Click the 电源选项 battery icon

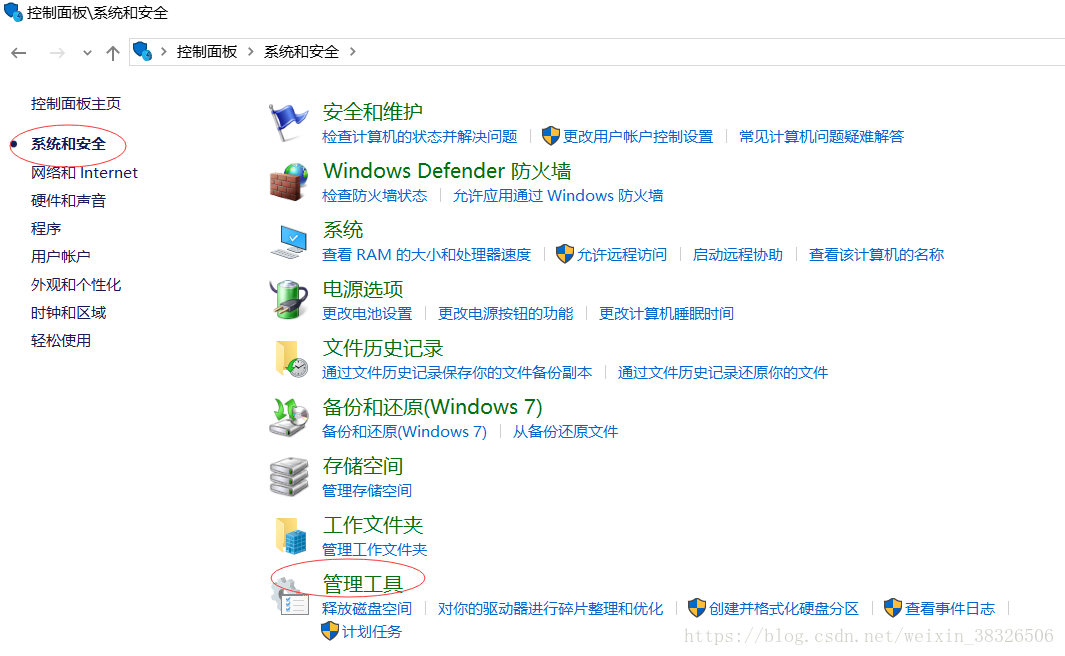(289, 299)
